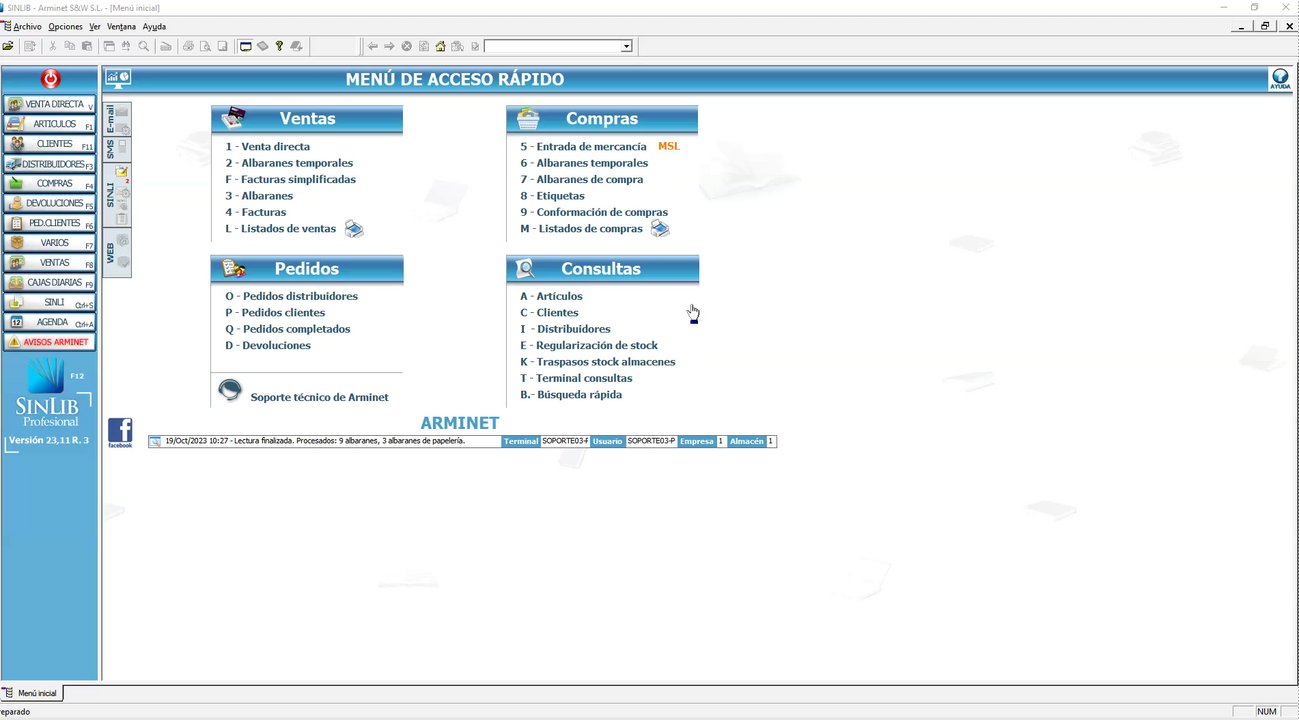Viewport: 1299px width, 720px height.
Task: Open 8 - Etiquetas link
Action: [552, 196]
